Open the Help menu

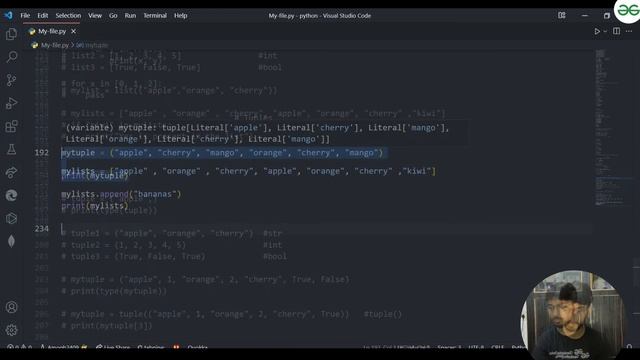pos(180,16)
